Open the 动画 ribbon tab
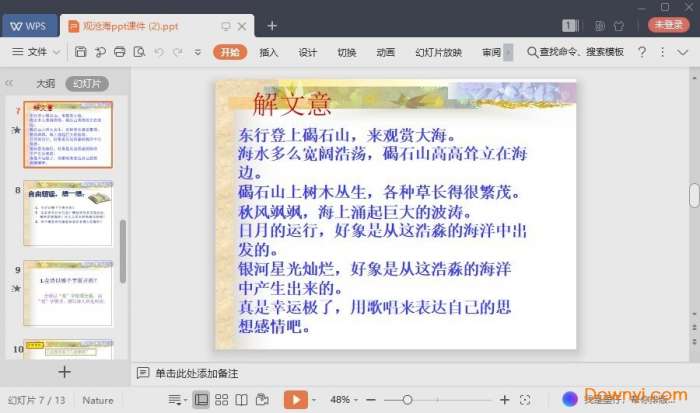 (386, 52)
